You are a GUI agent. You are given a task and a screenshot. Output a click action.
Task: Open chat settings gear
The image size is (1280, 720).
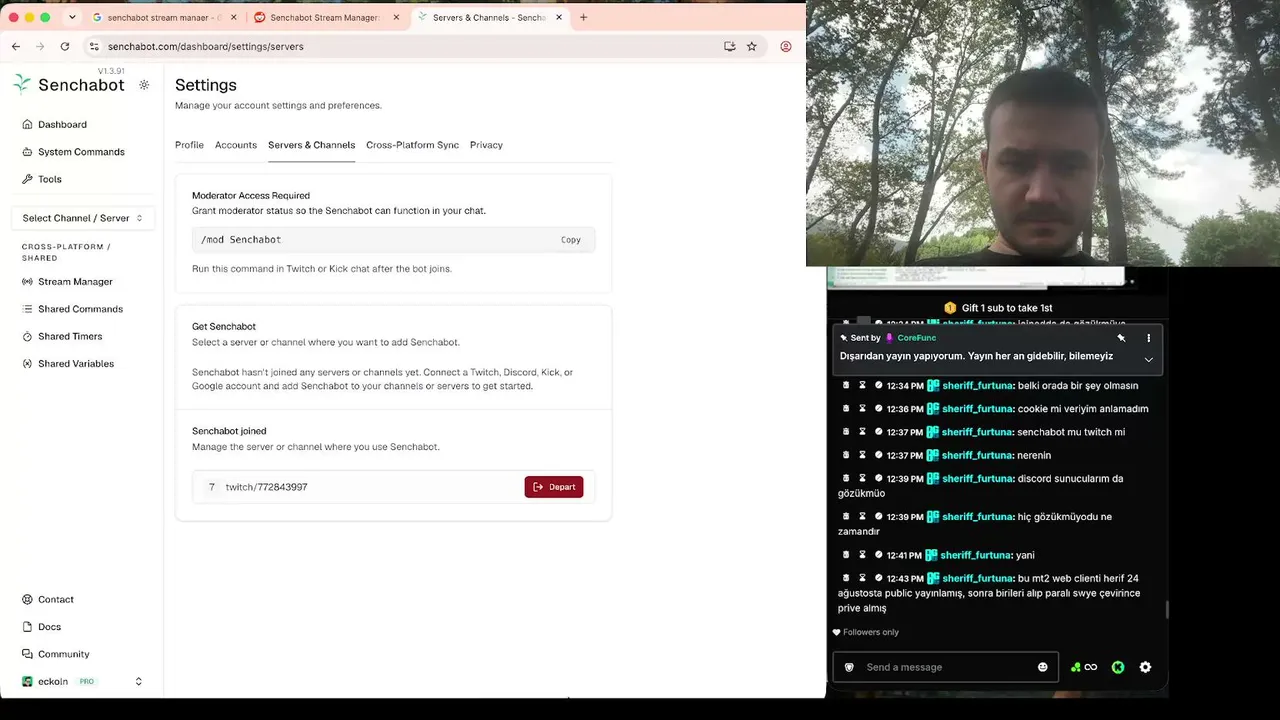click(1145, 667)
